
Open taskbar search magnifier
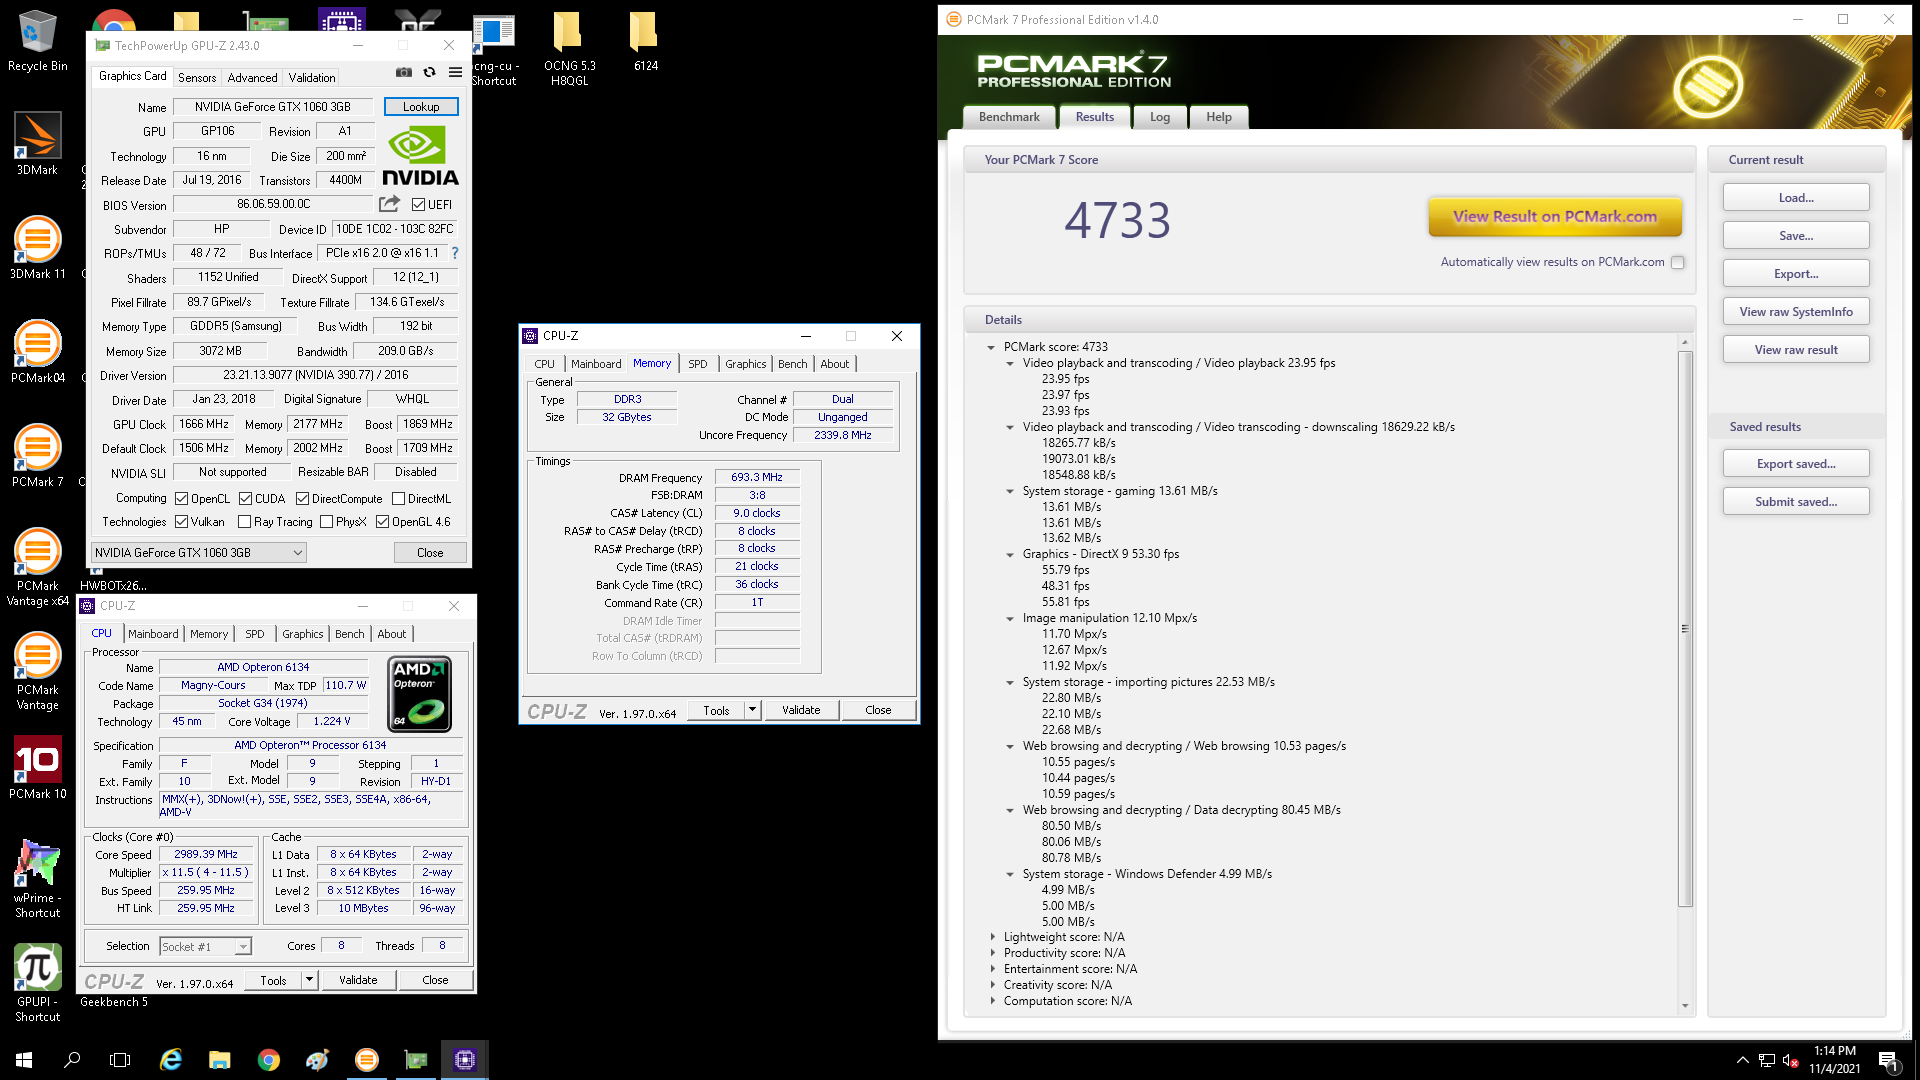coord(72,1060)
